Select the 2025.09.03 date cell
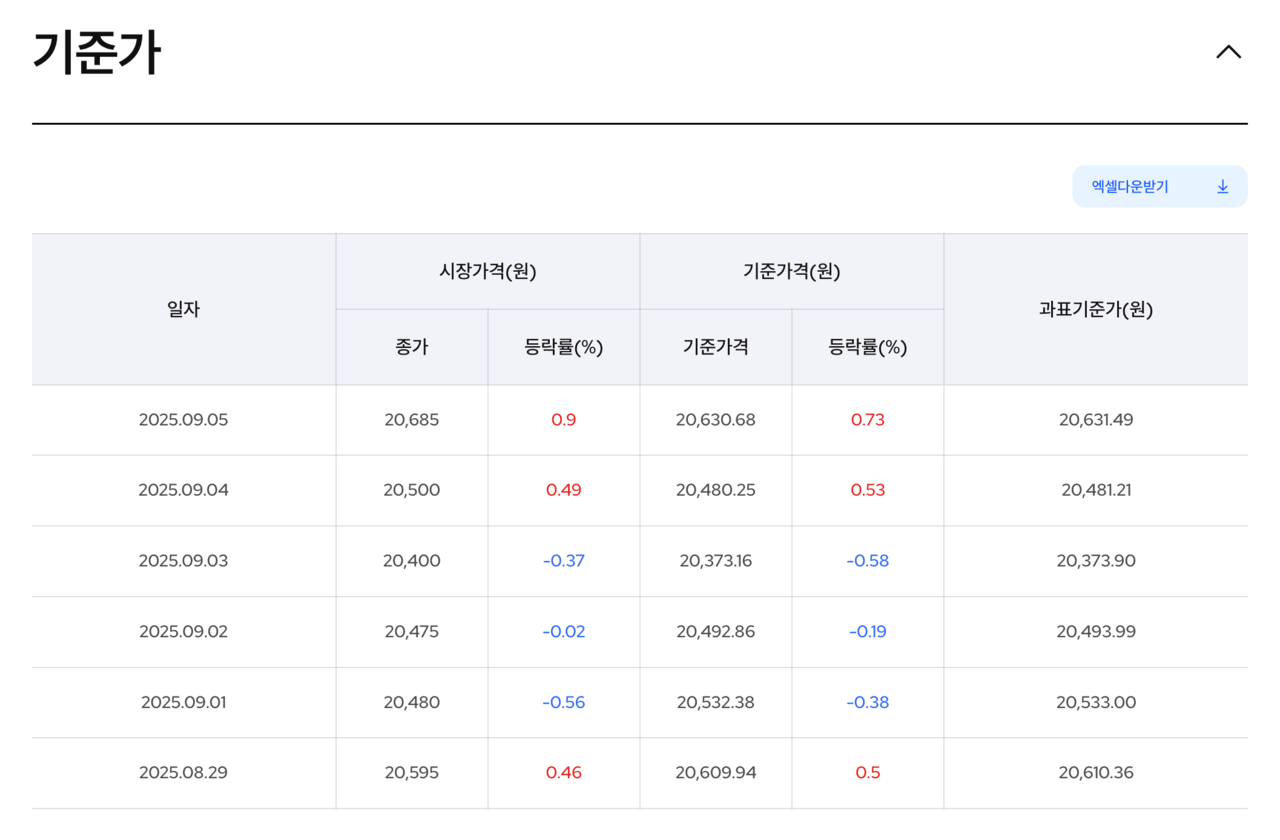Screen dimensions: 1280x840 (x=183, y=561)
